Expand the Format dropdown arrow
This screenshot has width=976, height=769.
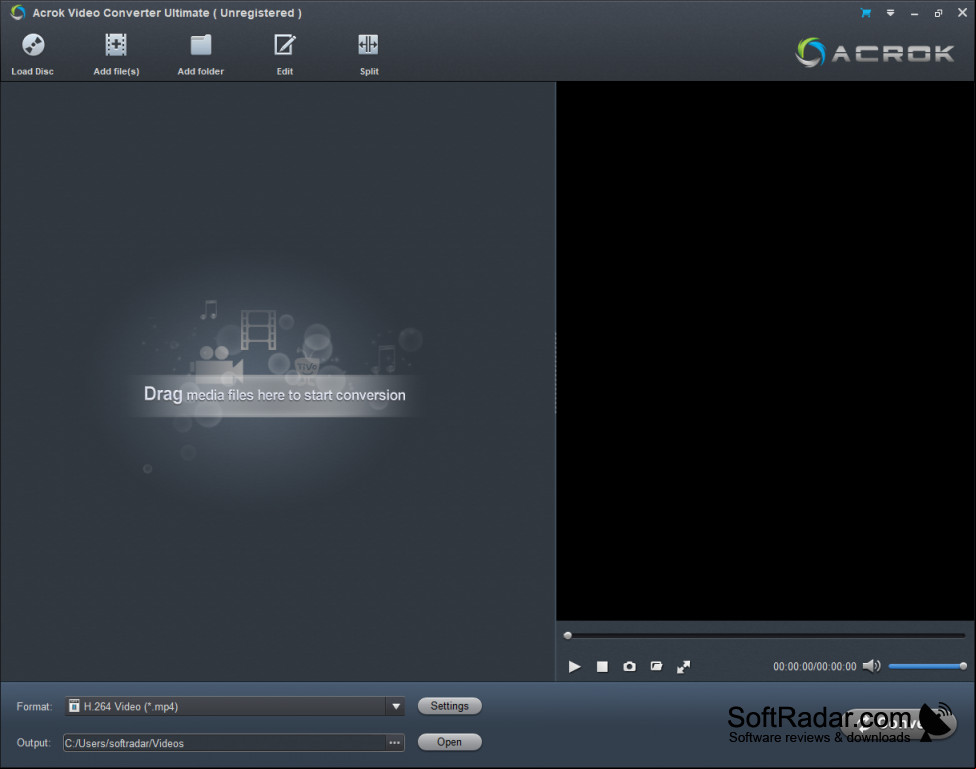pos(396,707)
